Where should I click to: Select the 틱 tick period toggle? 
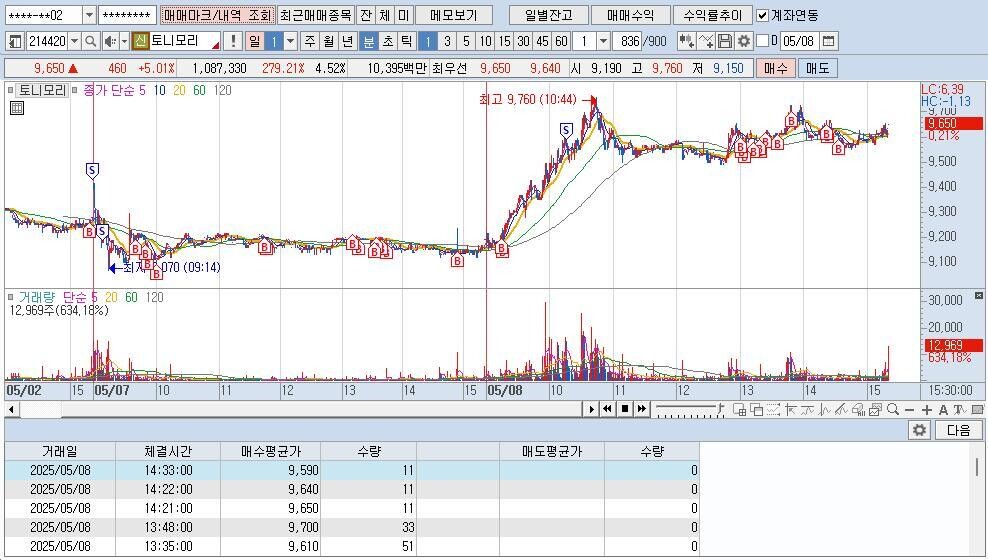[x=406, y=42]
